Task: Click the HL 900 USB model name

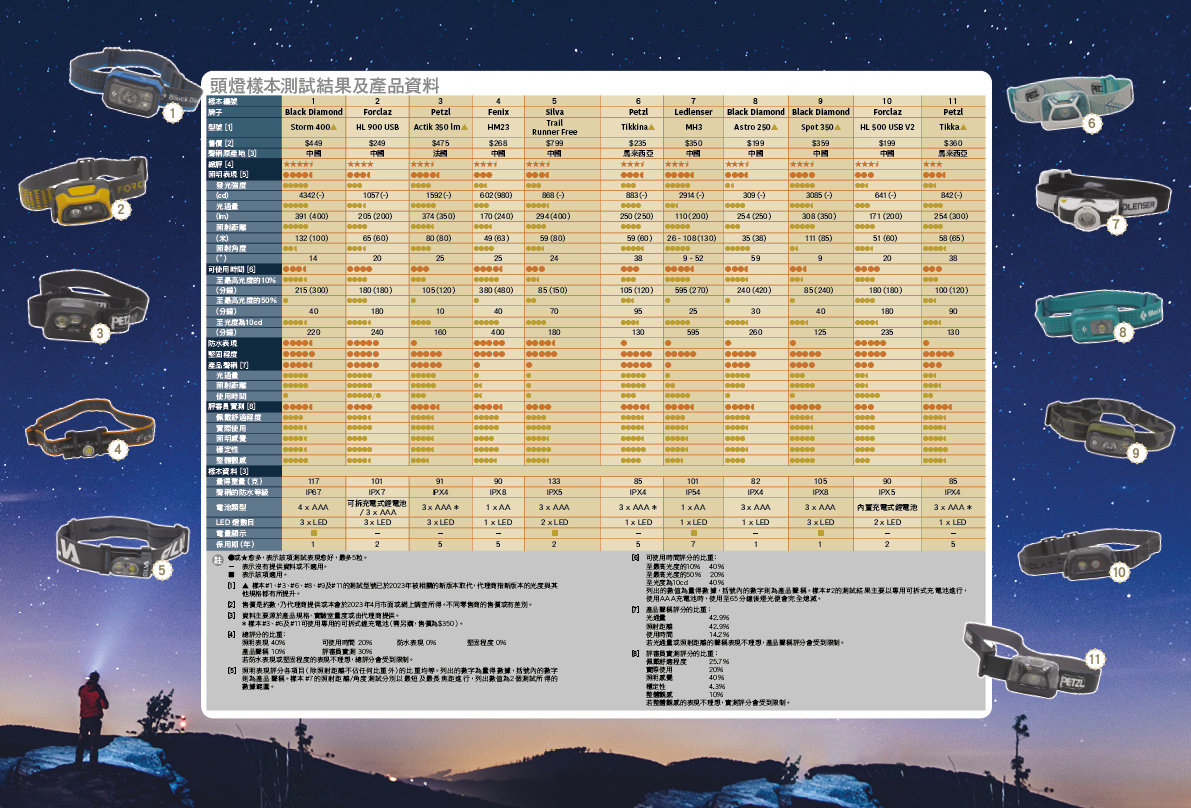Action: pos(377,128)
